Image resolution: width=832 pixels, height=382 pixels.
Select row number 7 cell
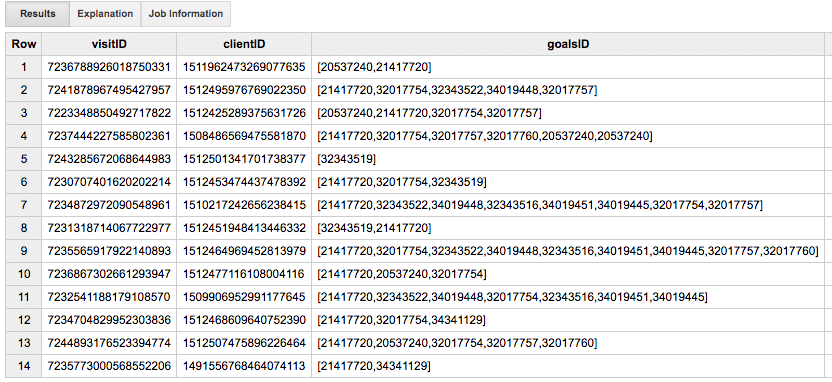pyautogui.click(x=24, y=205)
